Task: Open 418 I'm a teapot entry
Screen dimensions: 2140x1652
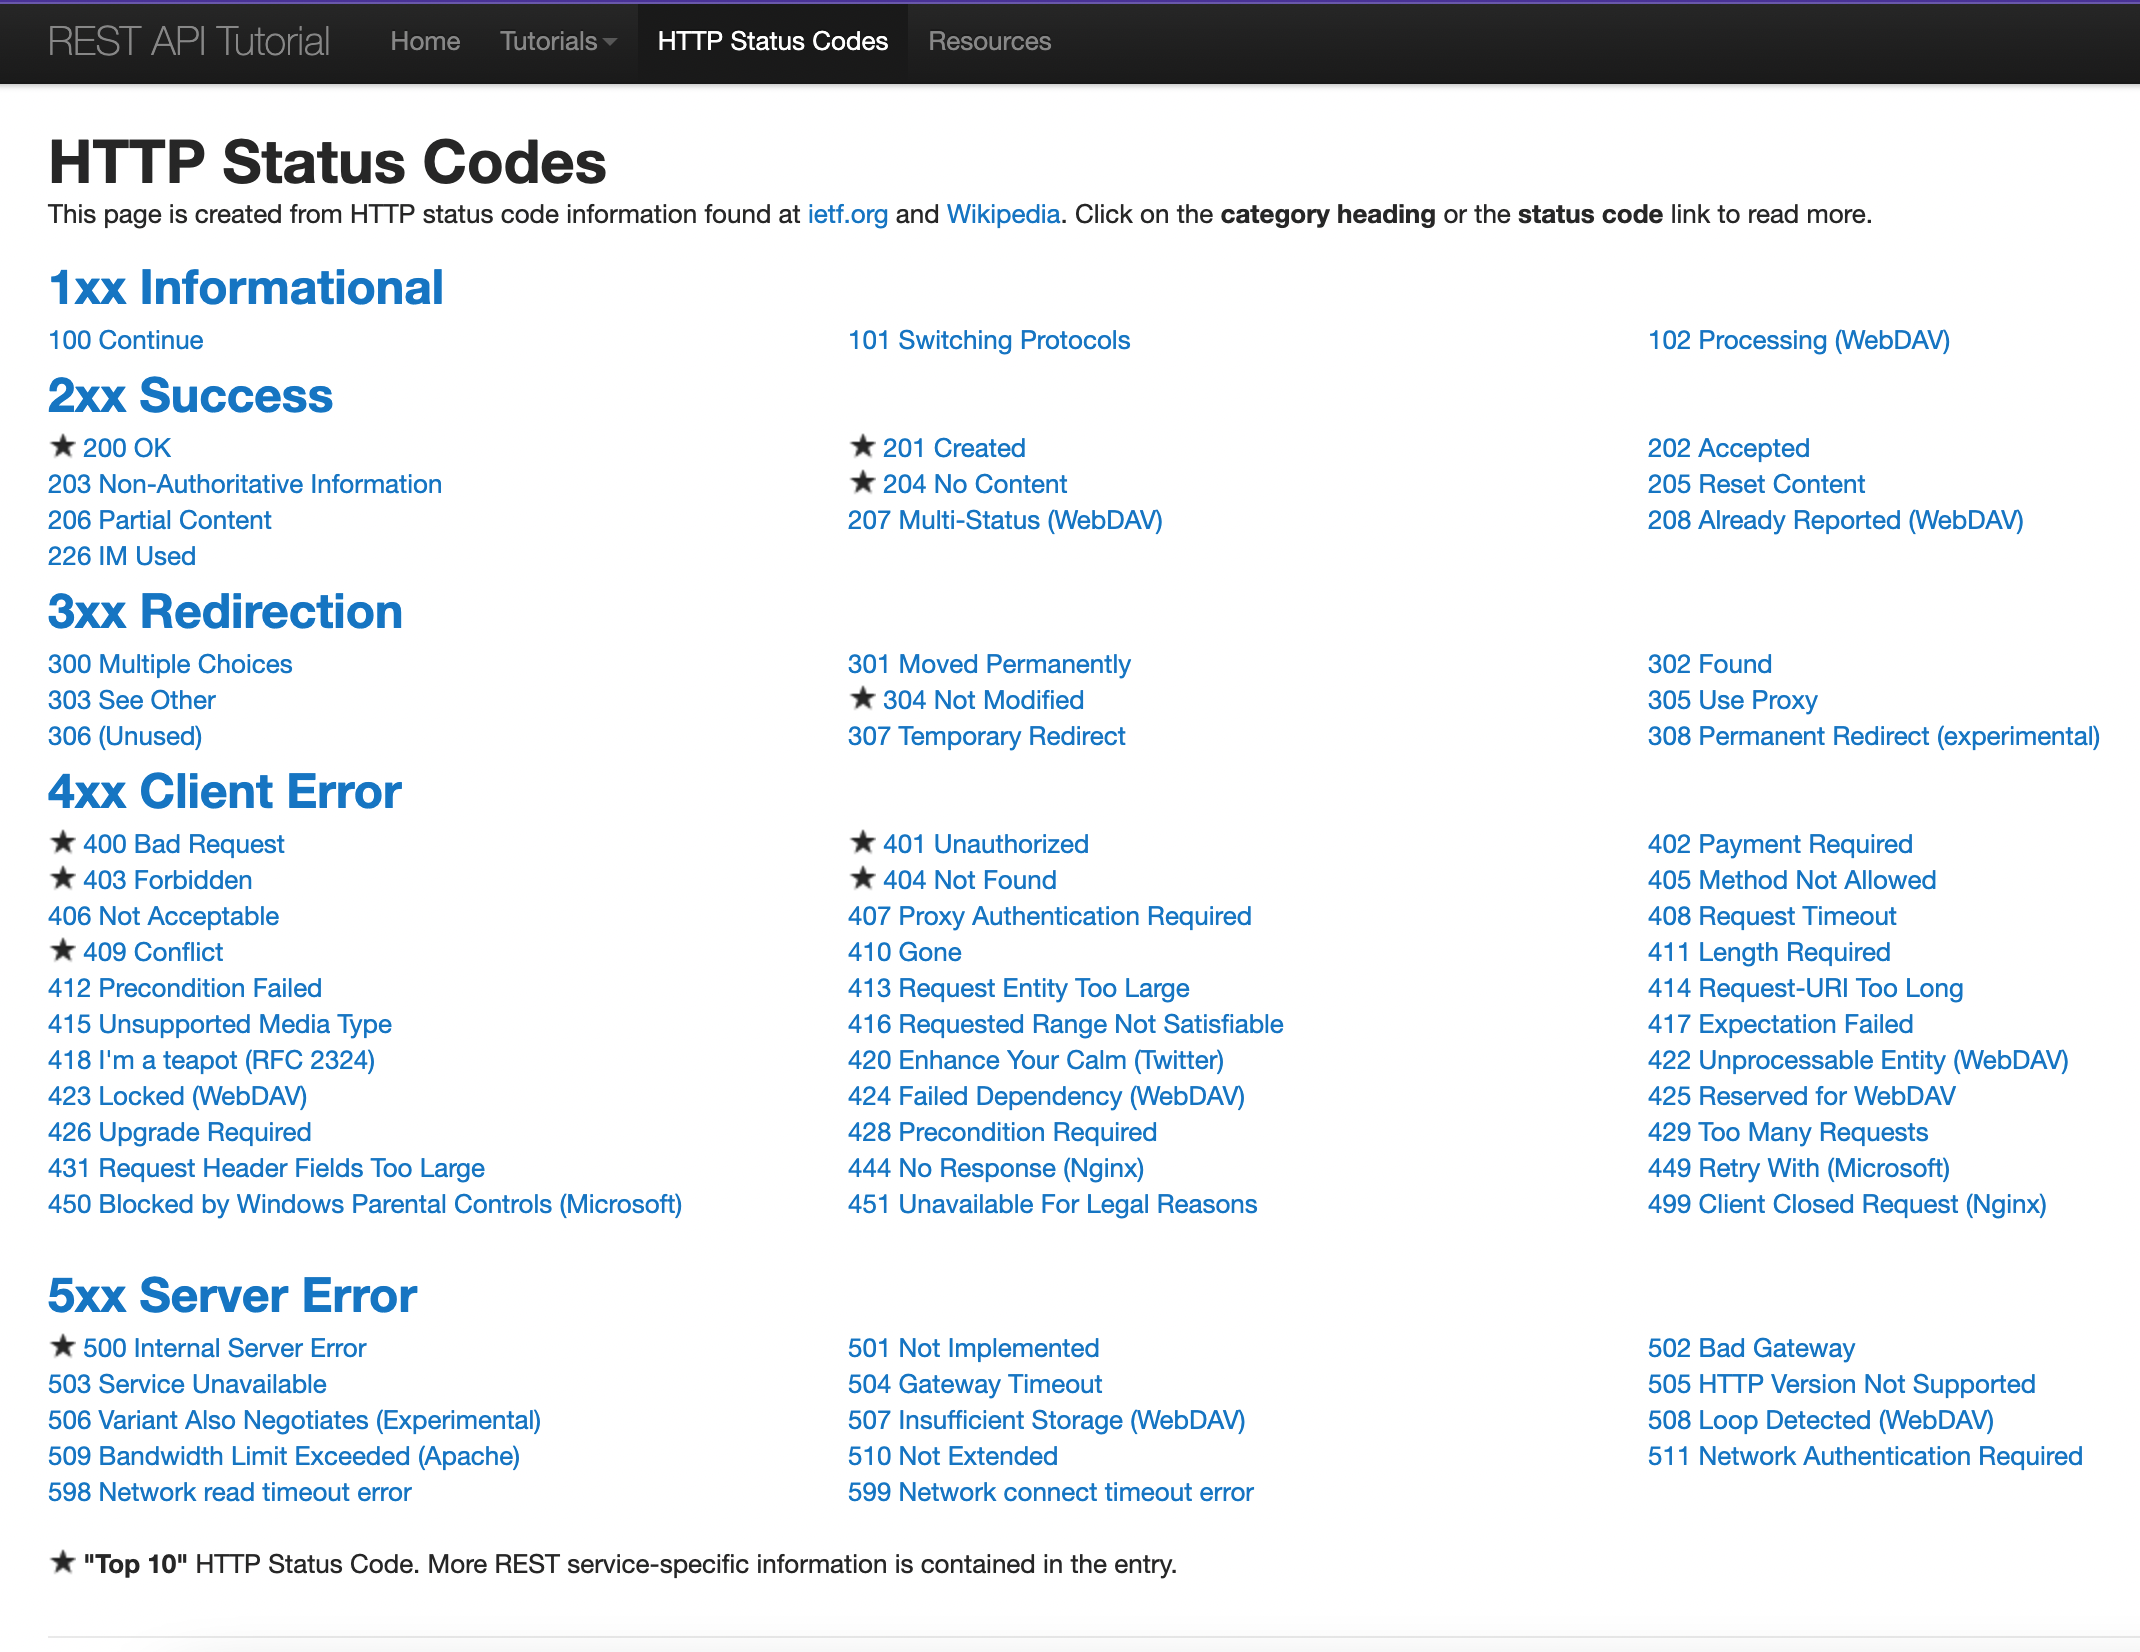Action: (x=211, y=1060)
